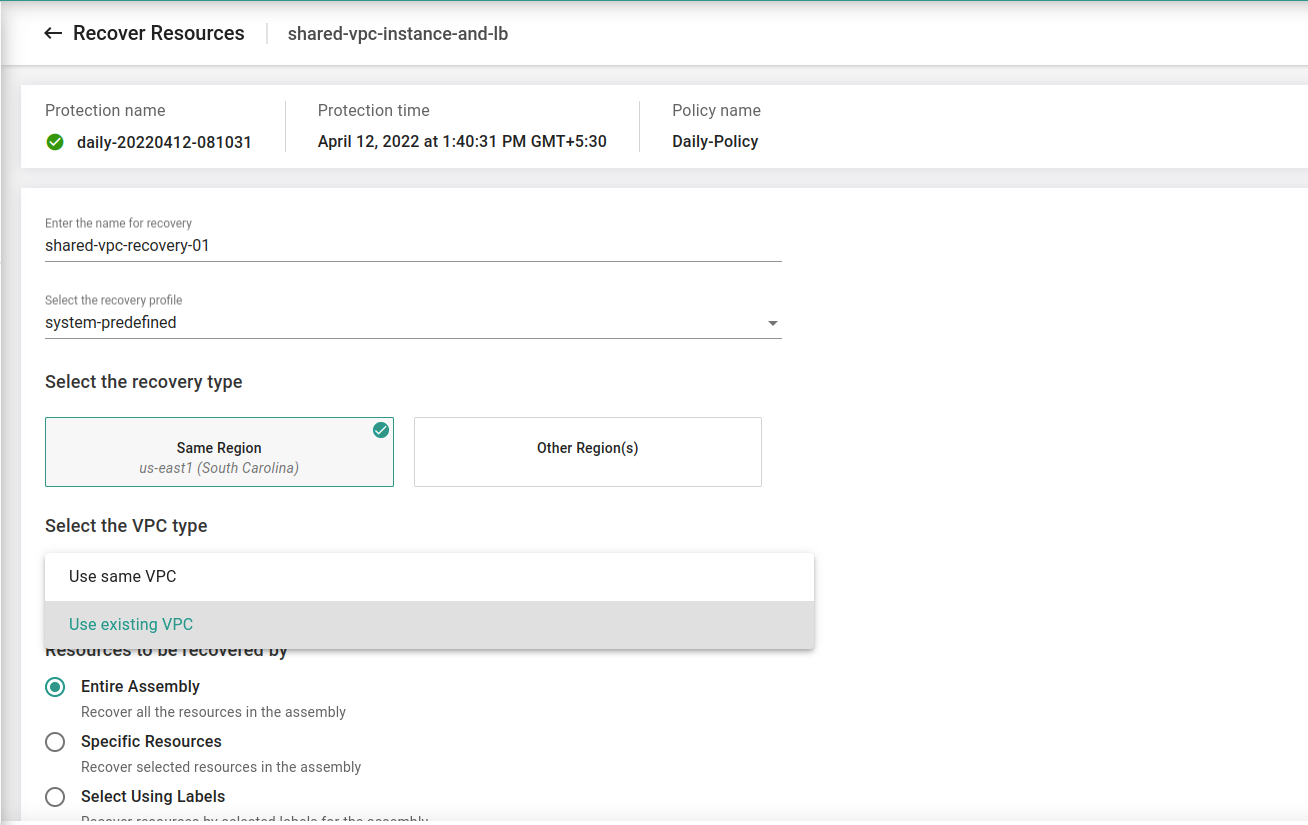Screen dimensions: 1308x825
Task: Click the Recover Resources page title
Action: click(x=158, y=34)
